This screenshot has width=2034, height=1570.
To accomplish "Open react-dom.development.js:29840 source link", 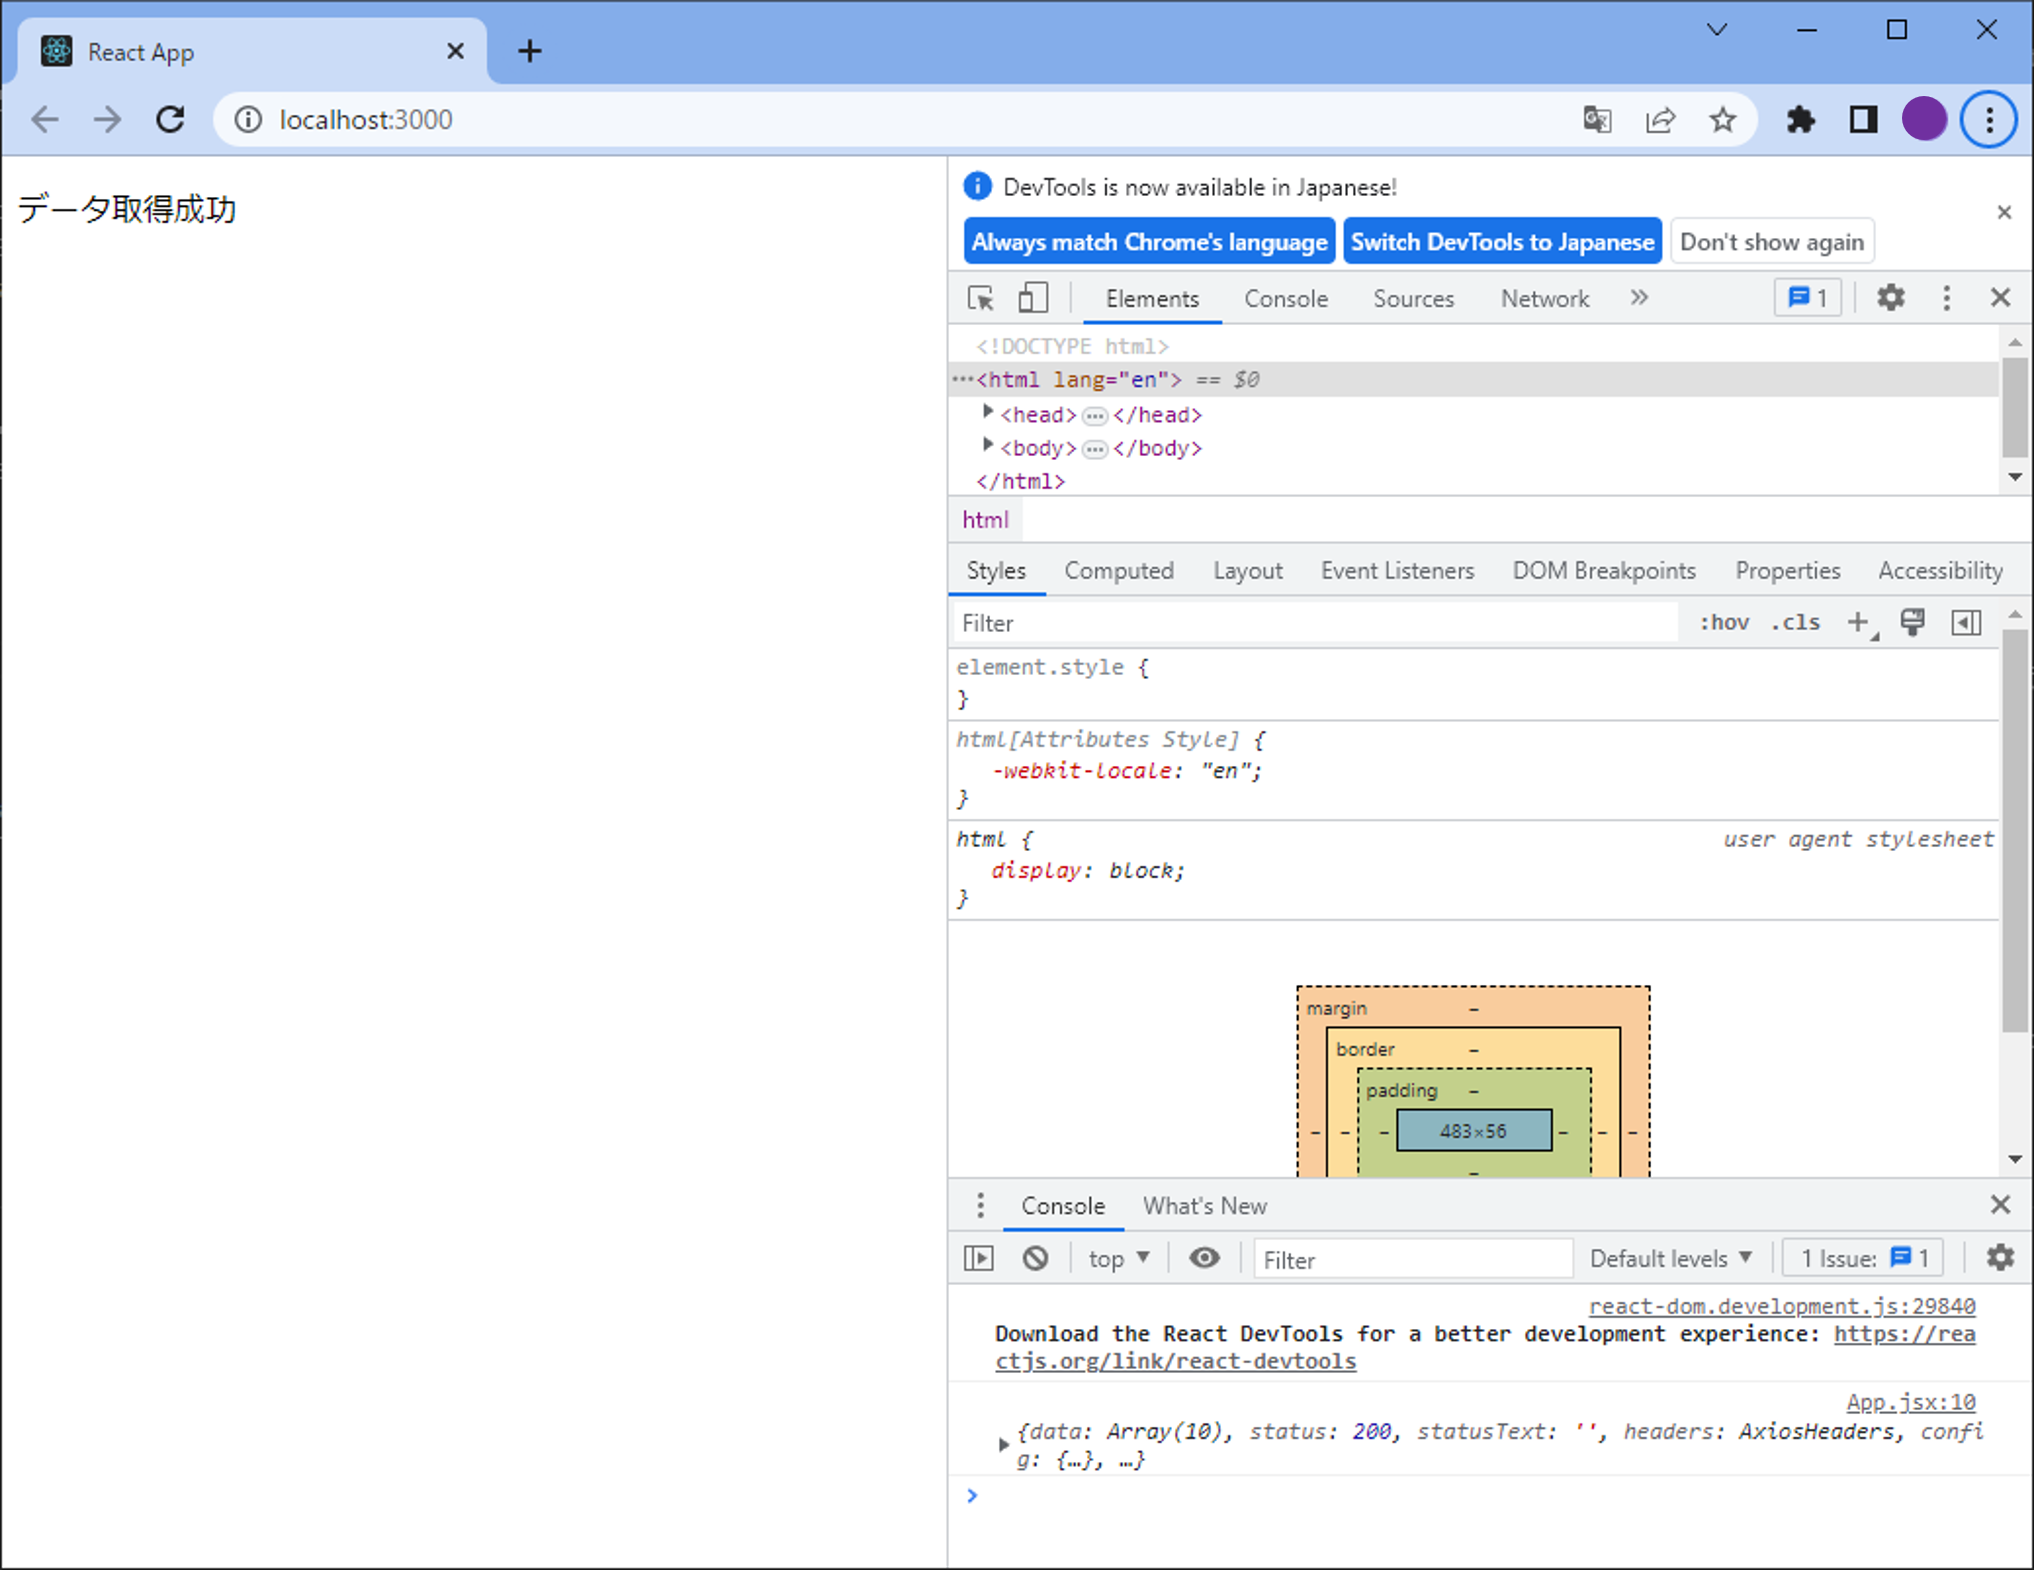I will point(1782,1307).
